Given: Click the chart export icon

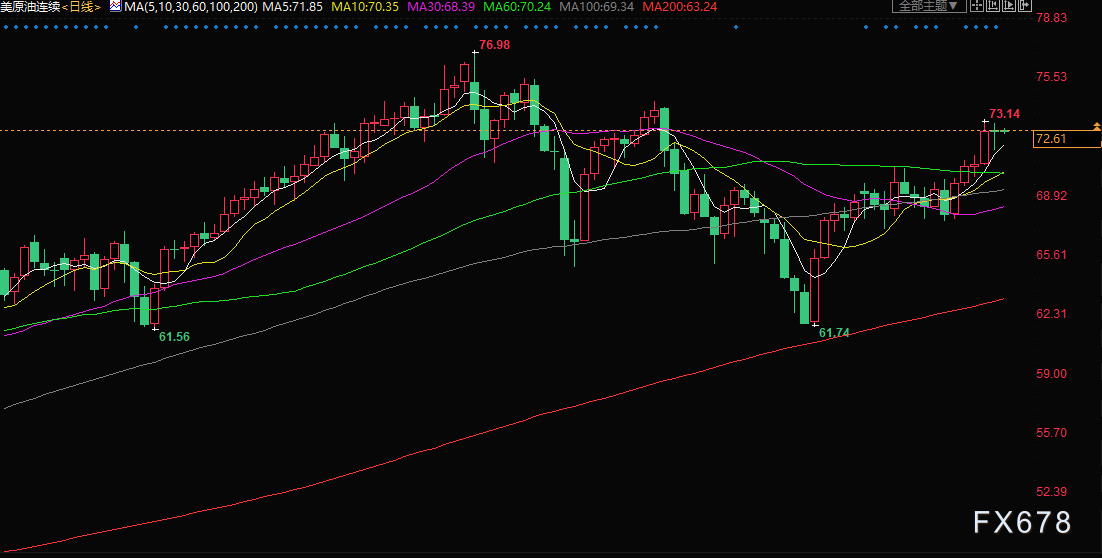Looking at the screenshot, I should pos(1025,6).
